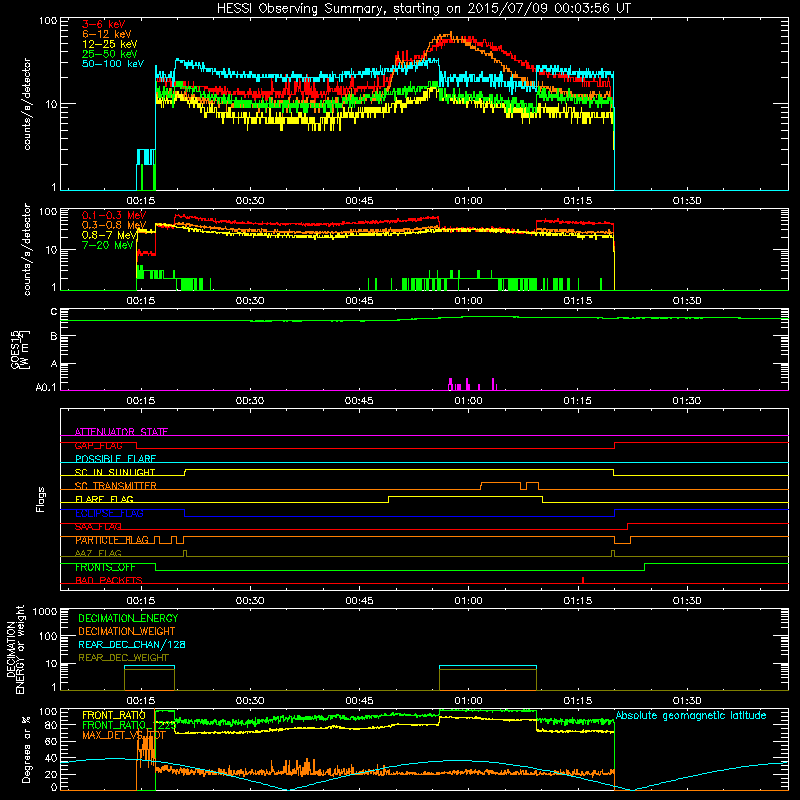800x800 pixels.
Task: Click the DECIMATION_WEIGHT legend label
Action: [127, 631]
